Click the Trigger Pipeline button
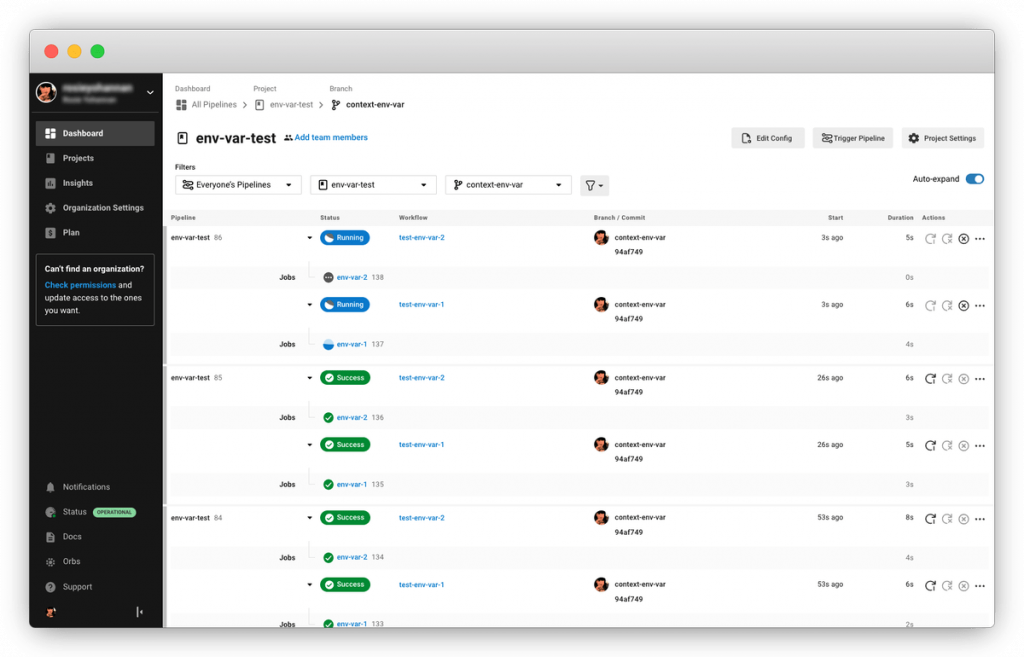This screenshot has width=1024, height=657. click(x=852, y=137)
